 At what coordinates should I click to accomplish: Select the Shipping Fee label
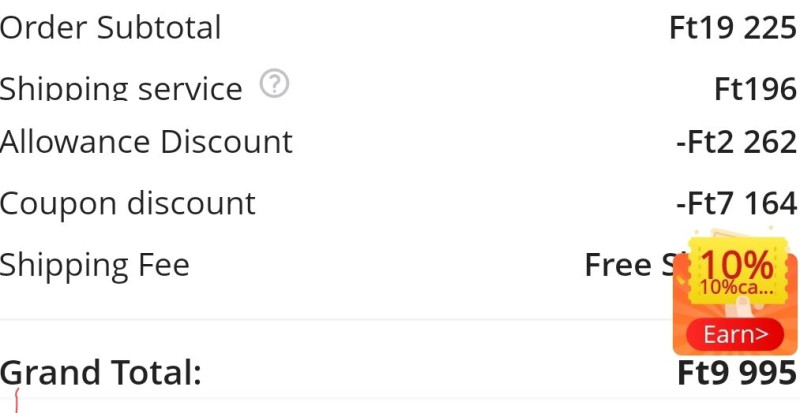(95, 265)
